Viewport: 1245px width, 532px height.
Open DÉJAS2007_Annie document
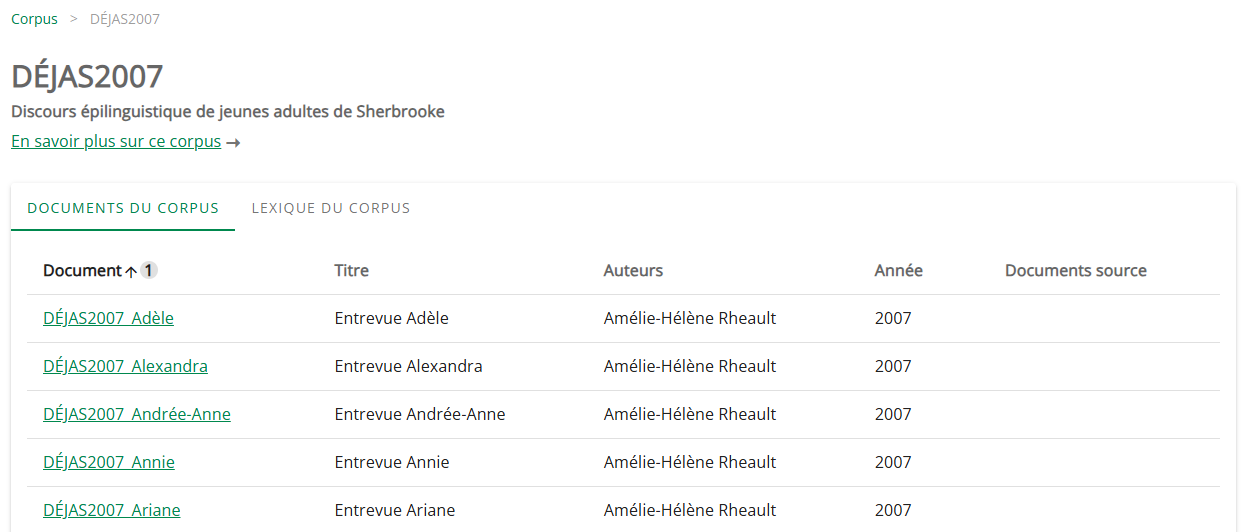tap(108, 462)
